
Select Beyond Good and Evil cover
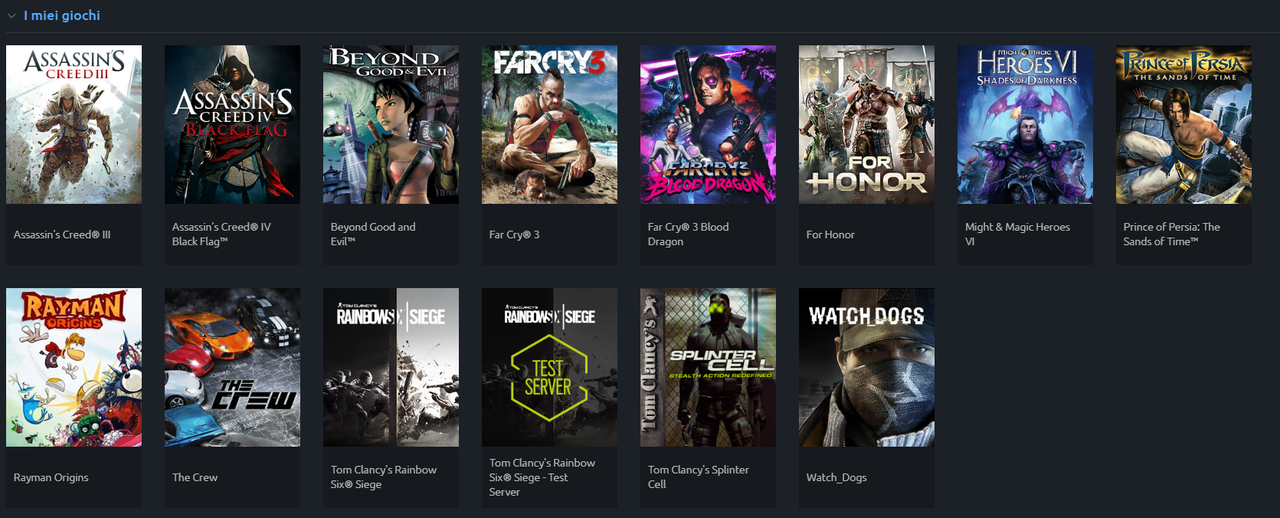[391, 125]
